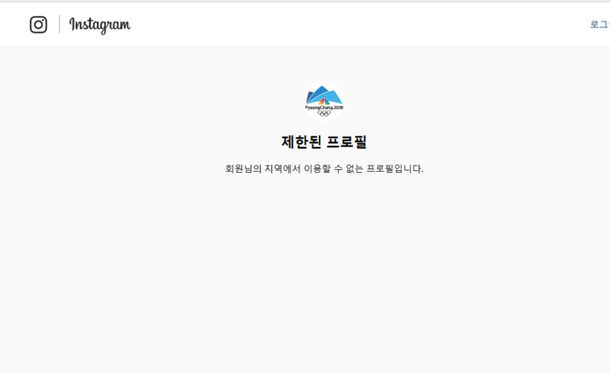Click the blue mountain emblem in the avatar
Screen dimensions: 610x373
[324, 95]
